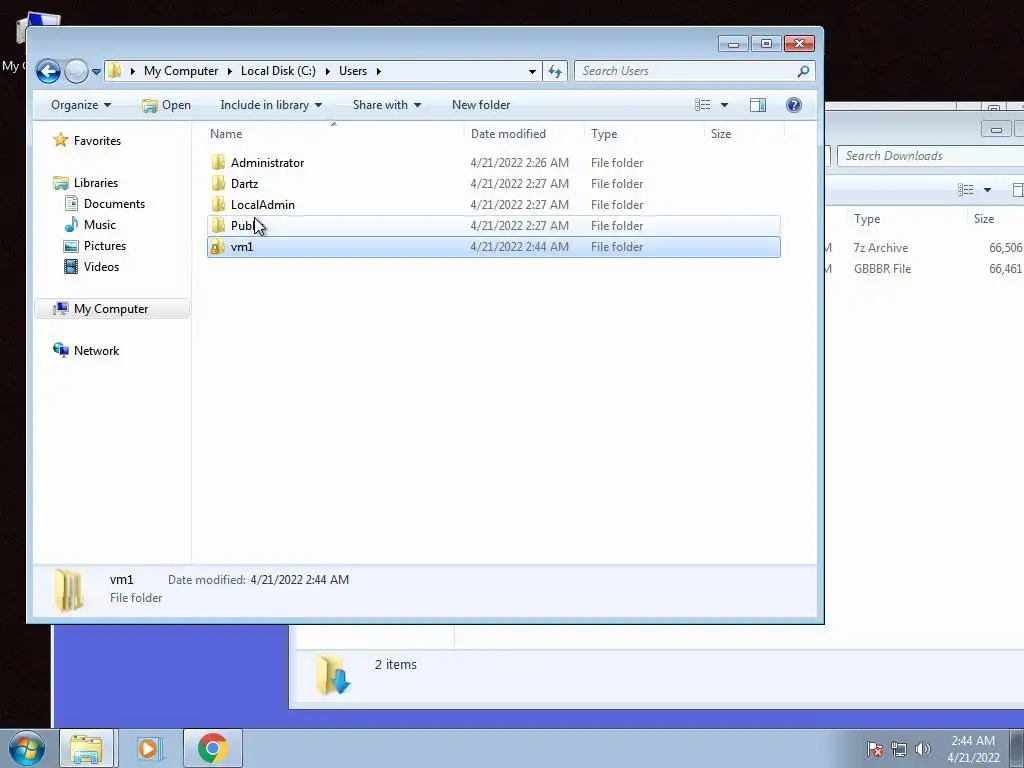
Task: Select 7z Archive row in Downloads window
Action: (x=924, y=248)
